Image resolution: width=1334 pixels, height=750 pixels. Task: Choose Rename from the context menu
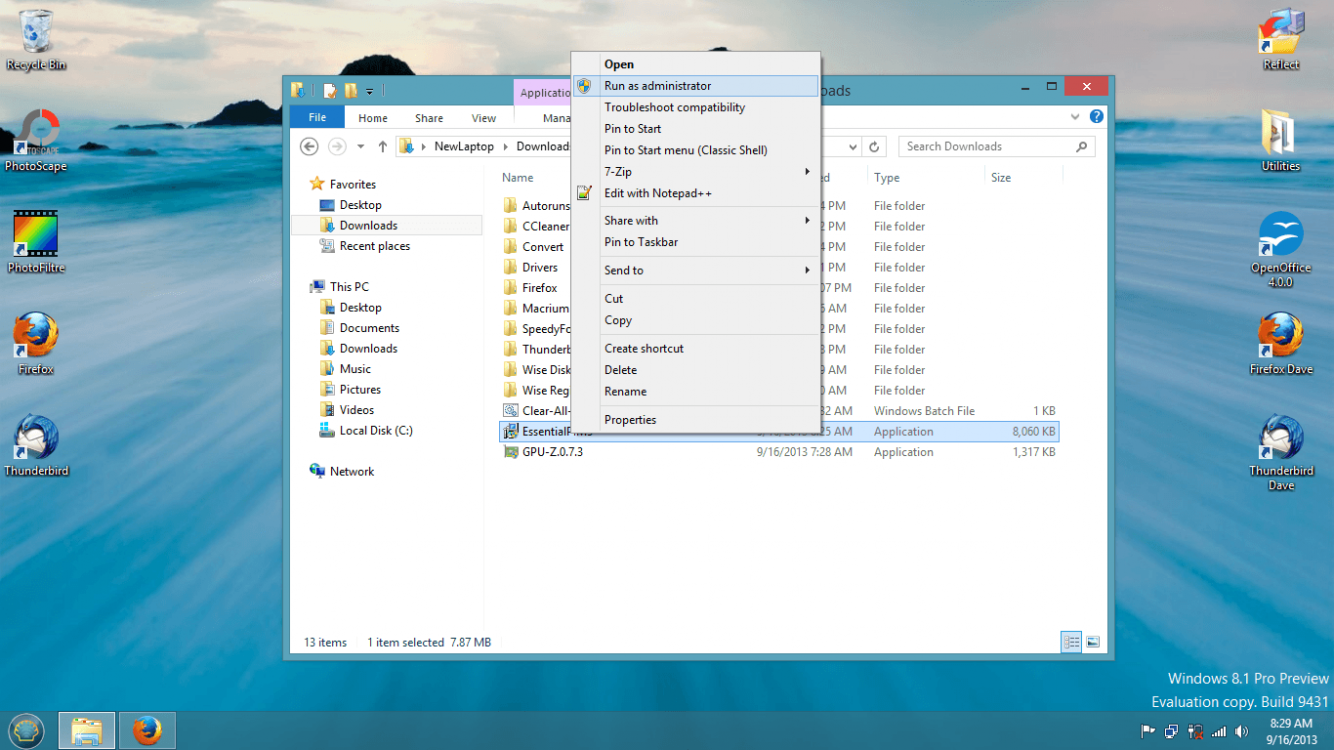pos(695,391)
